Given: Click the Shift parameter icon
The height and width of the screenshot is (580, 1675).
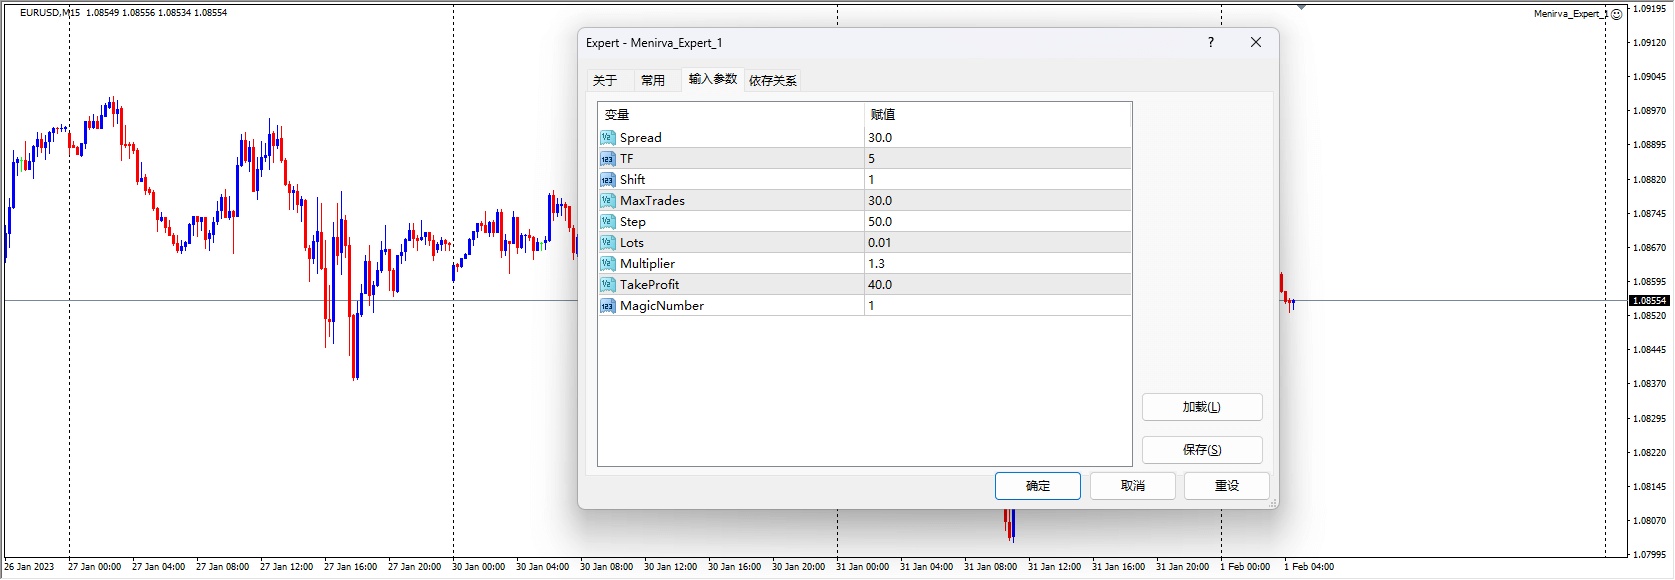Looking at the screenshot, I should point(607,180).
